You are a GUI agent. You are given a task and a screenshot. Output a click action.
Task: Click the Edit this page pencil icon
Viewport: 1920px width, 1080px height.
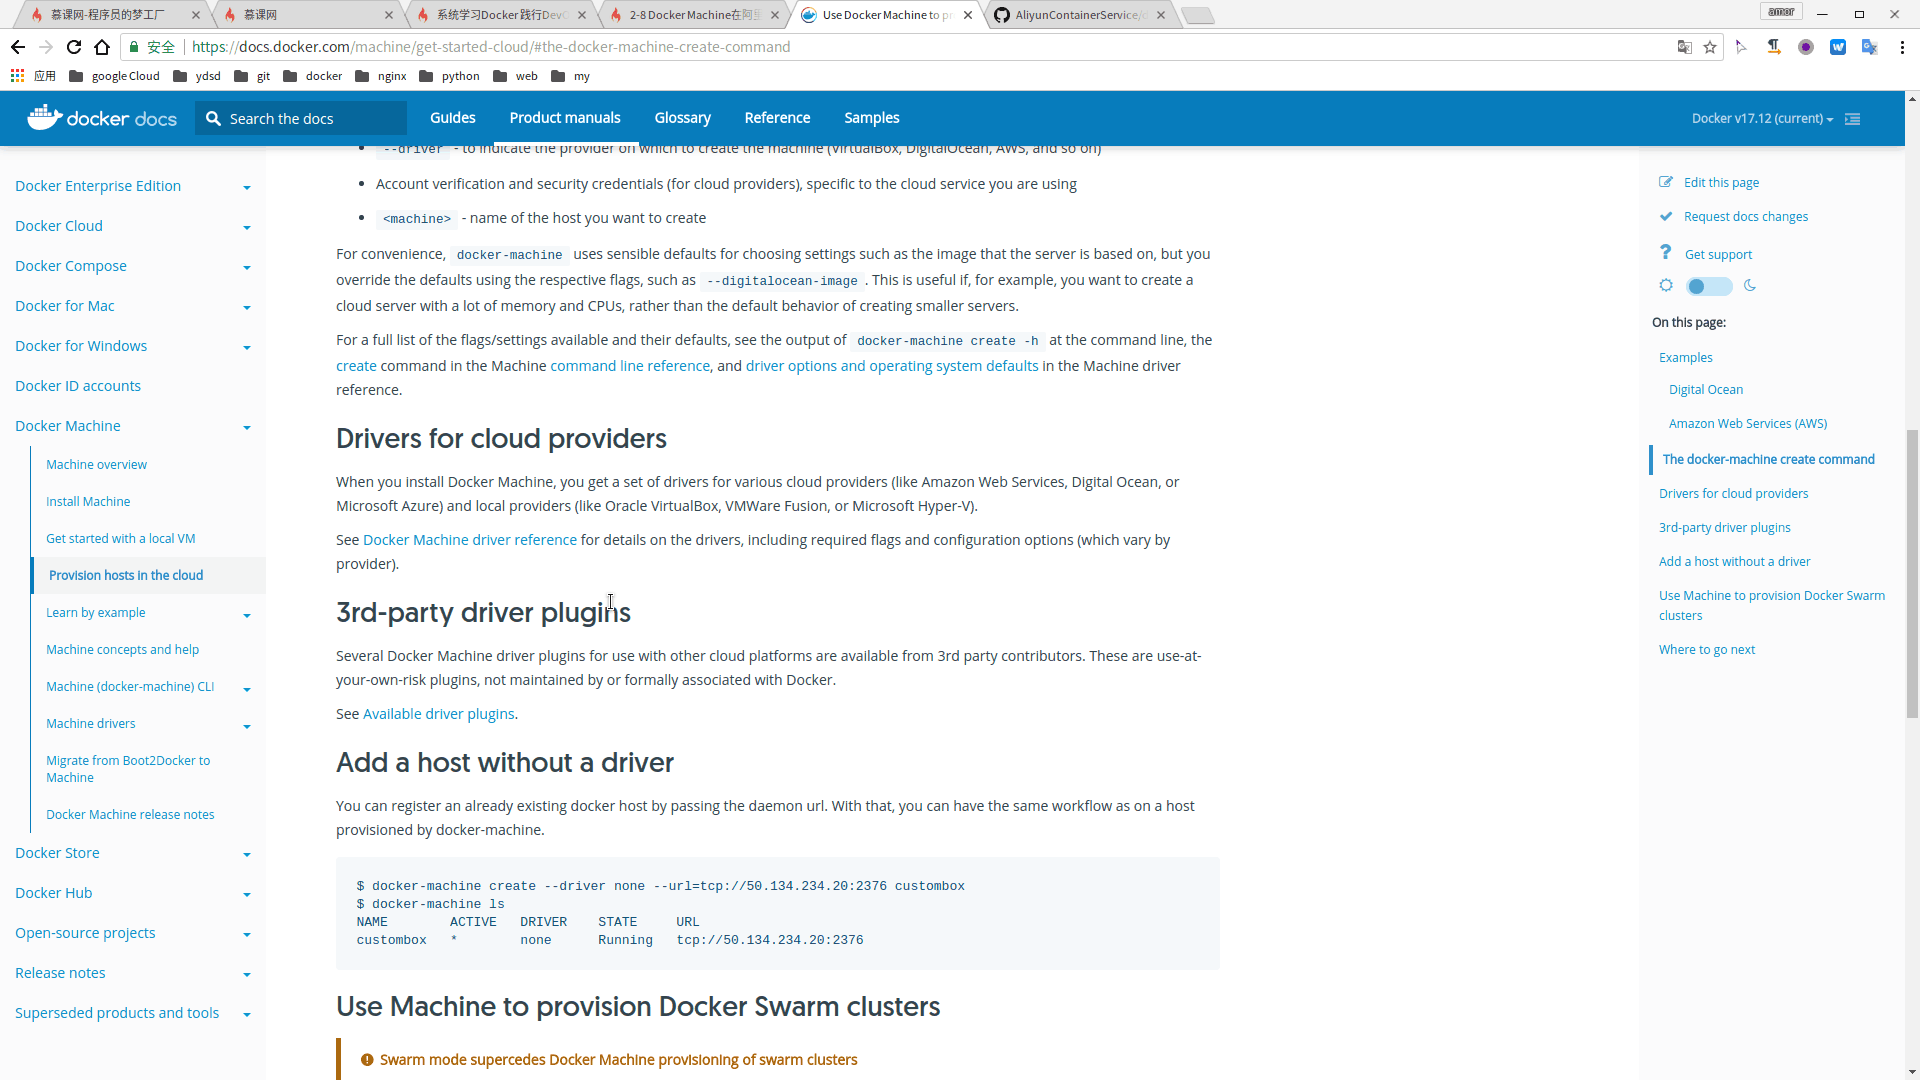[1666, 182]
